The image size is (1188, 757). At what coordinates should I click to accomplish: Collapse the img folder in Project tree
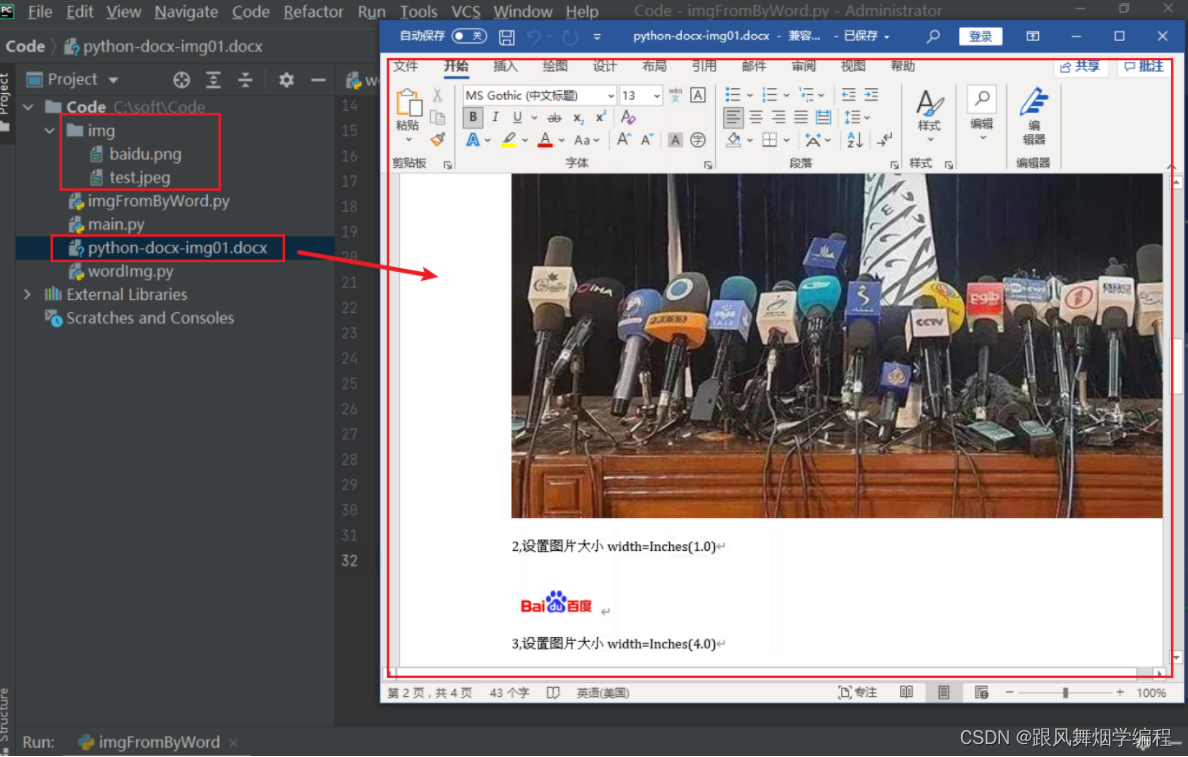point(50,130)
